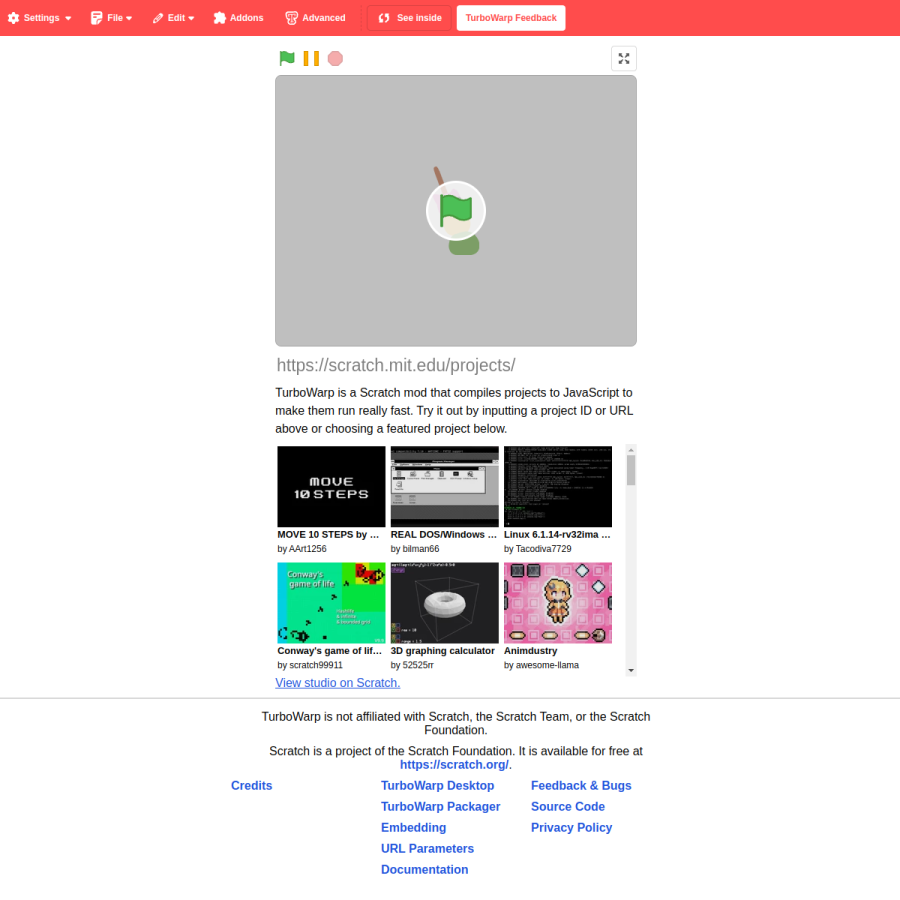The width and height of the screenshot is (900, 900).
Task: Click author text 'by 52525rr'
Action: point(412,665)
